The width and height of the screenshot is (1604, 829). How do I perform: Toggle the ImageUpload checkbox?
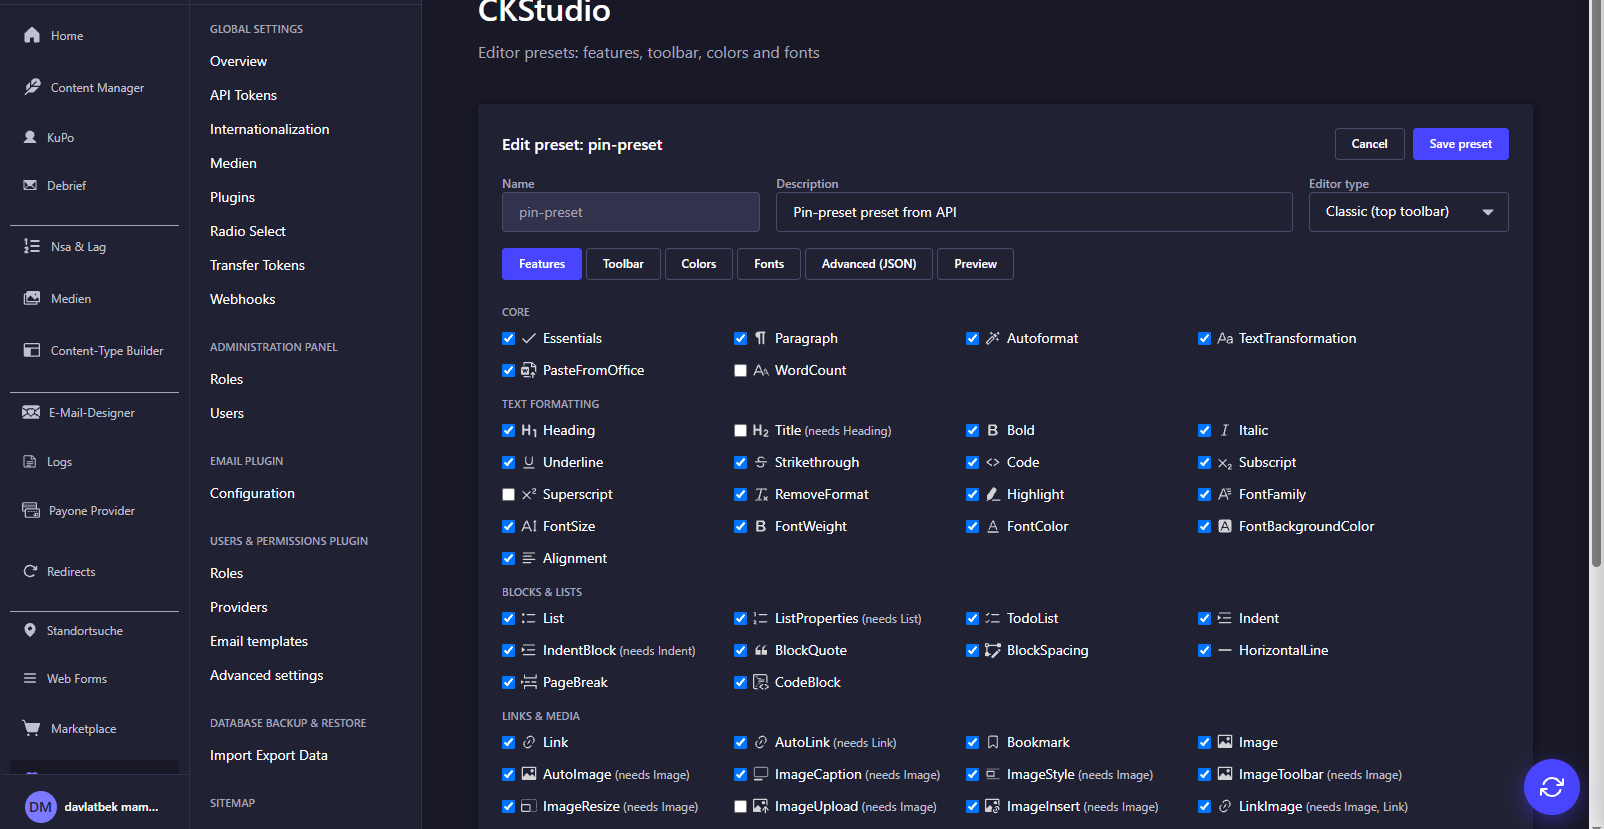[x=740, y=806]
